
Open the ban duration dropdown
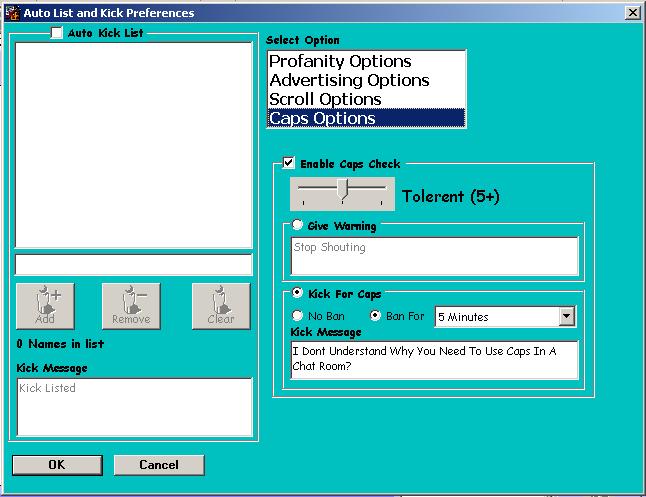(x=567, y=317)
